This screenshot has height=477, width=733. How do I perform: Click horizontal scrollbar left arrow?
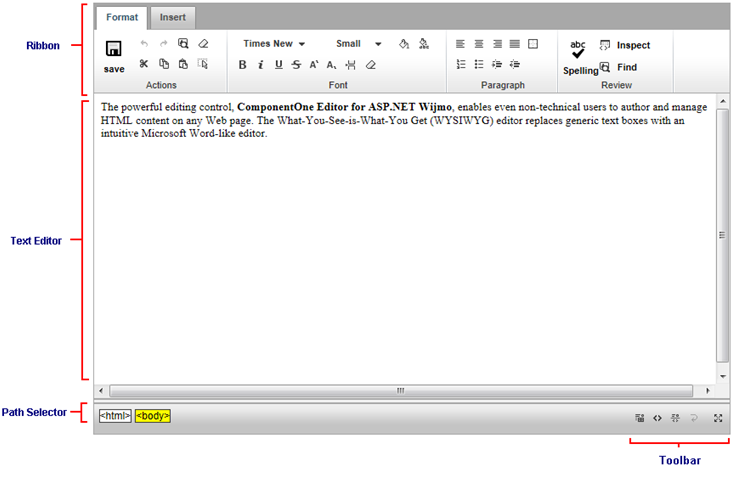[101, 390]
